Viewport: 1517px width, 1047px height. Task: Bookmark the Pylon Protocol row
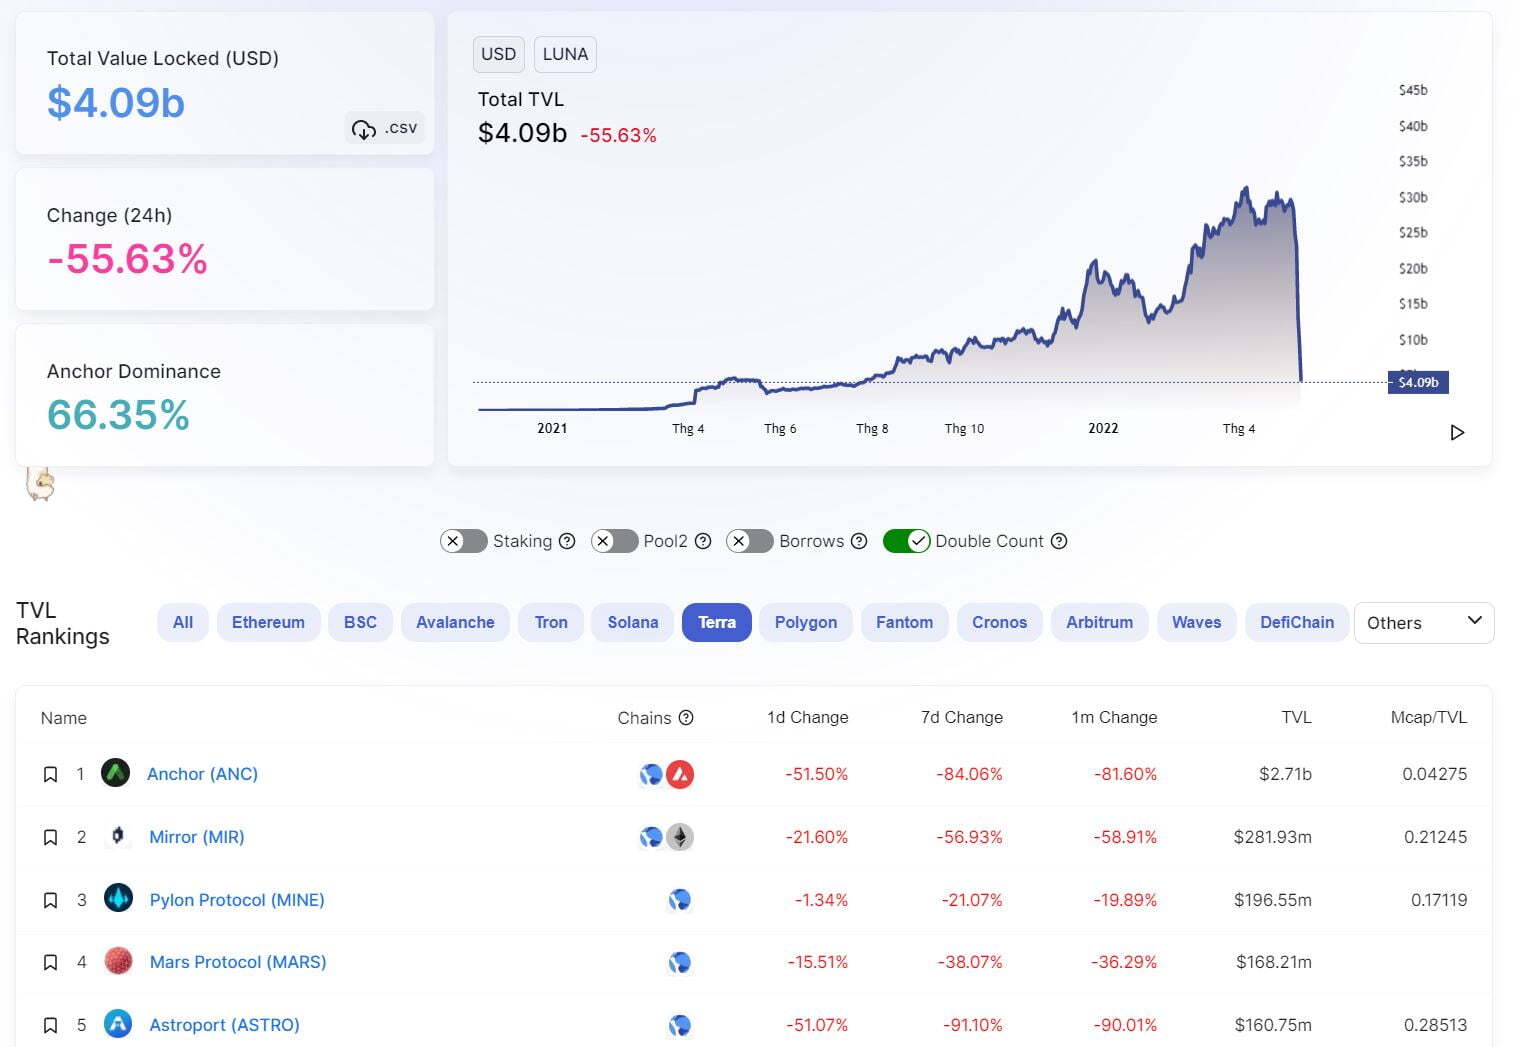click(x=50, y=901)
